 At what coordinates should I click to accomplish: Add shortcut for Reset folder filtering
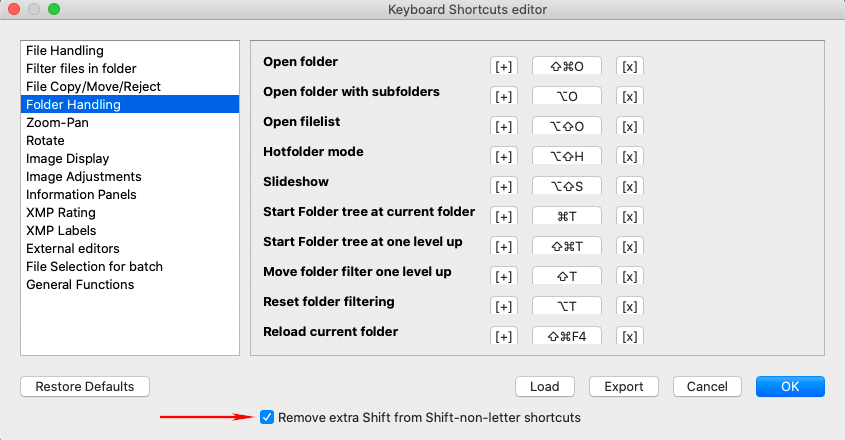pyautogui.click(x=504, y=307)
